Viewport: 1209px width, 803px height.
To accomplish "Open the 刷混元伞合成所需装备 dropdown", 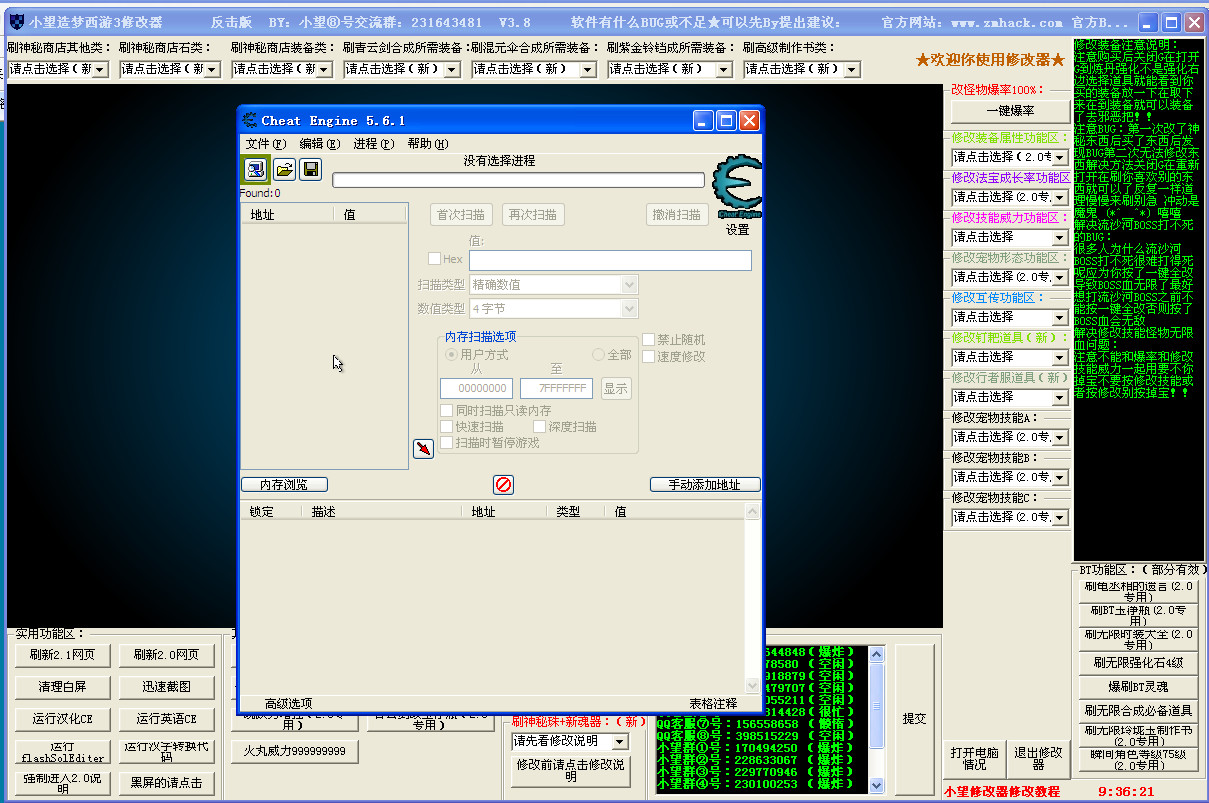I will (534, 69).
